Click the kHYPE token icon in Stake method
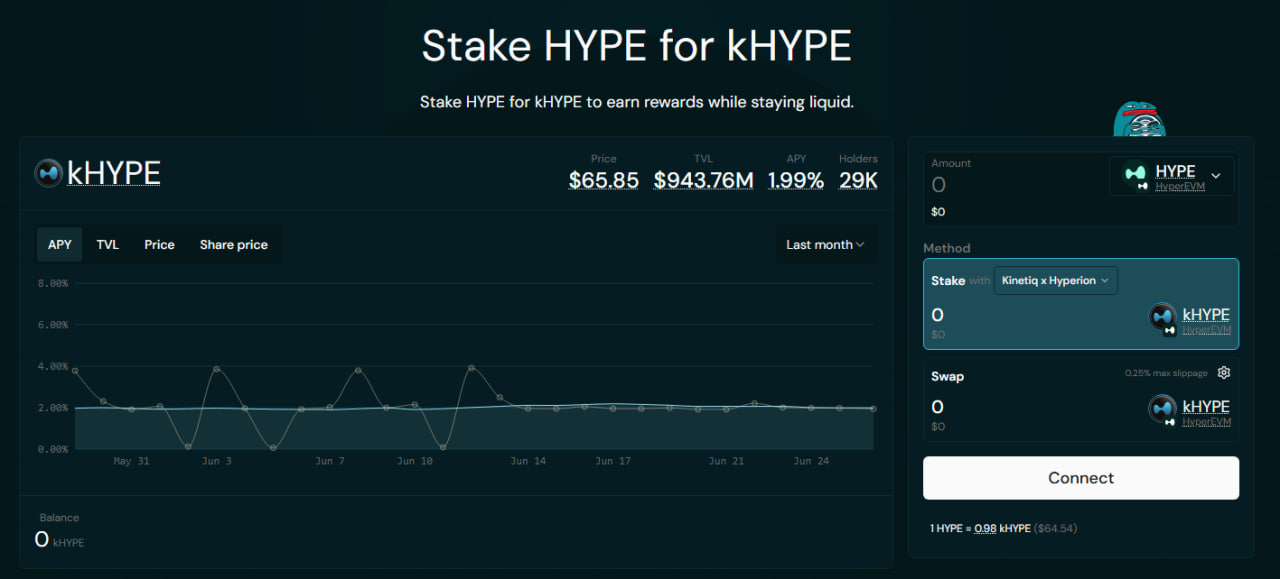 (1162, 318)
